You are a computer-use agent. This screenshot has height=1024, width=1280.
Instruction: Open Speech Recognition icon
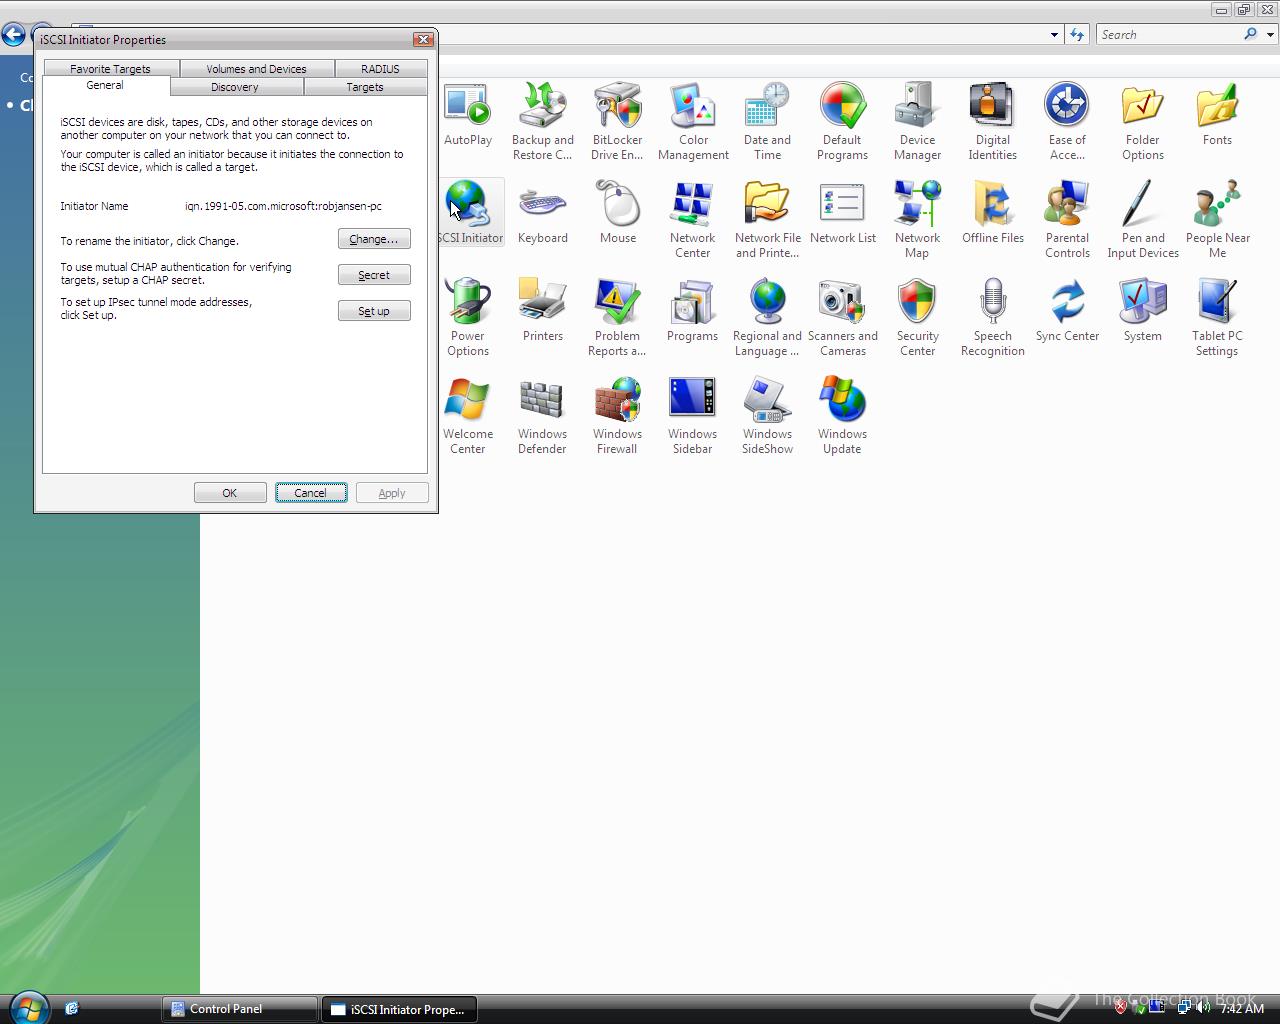tap(993, 318)
